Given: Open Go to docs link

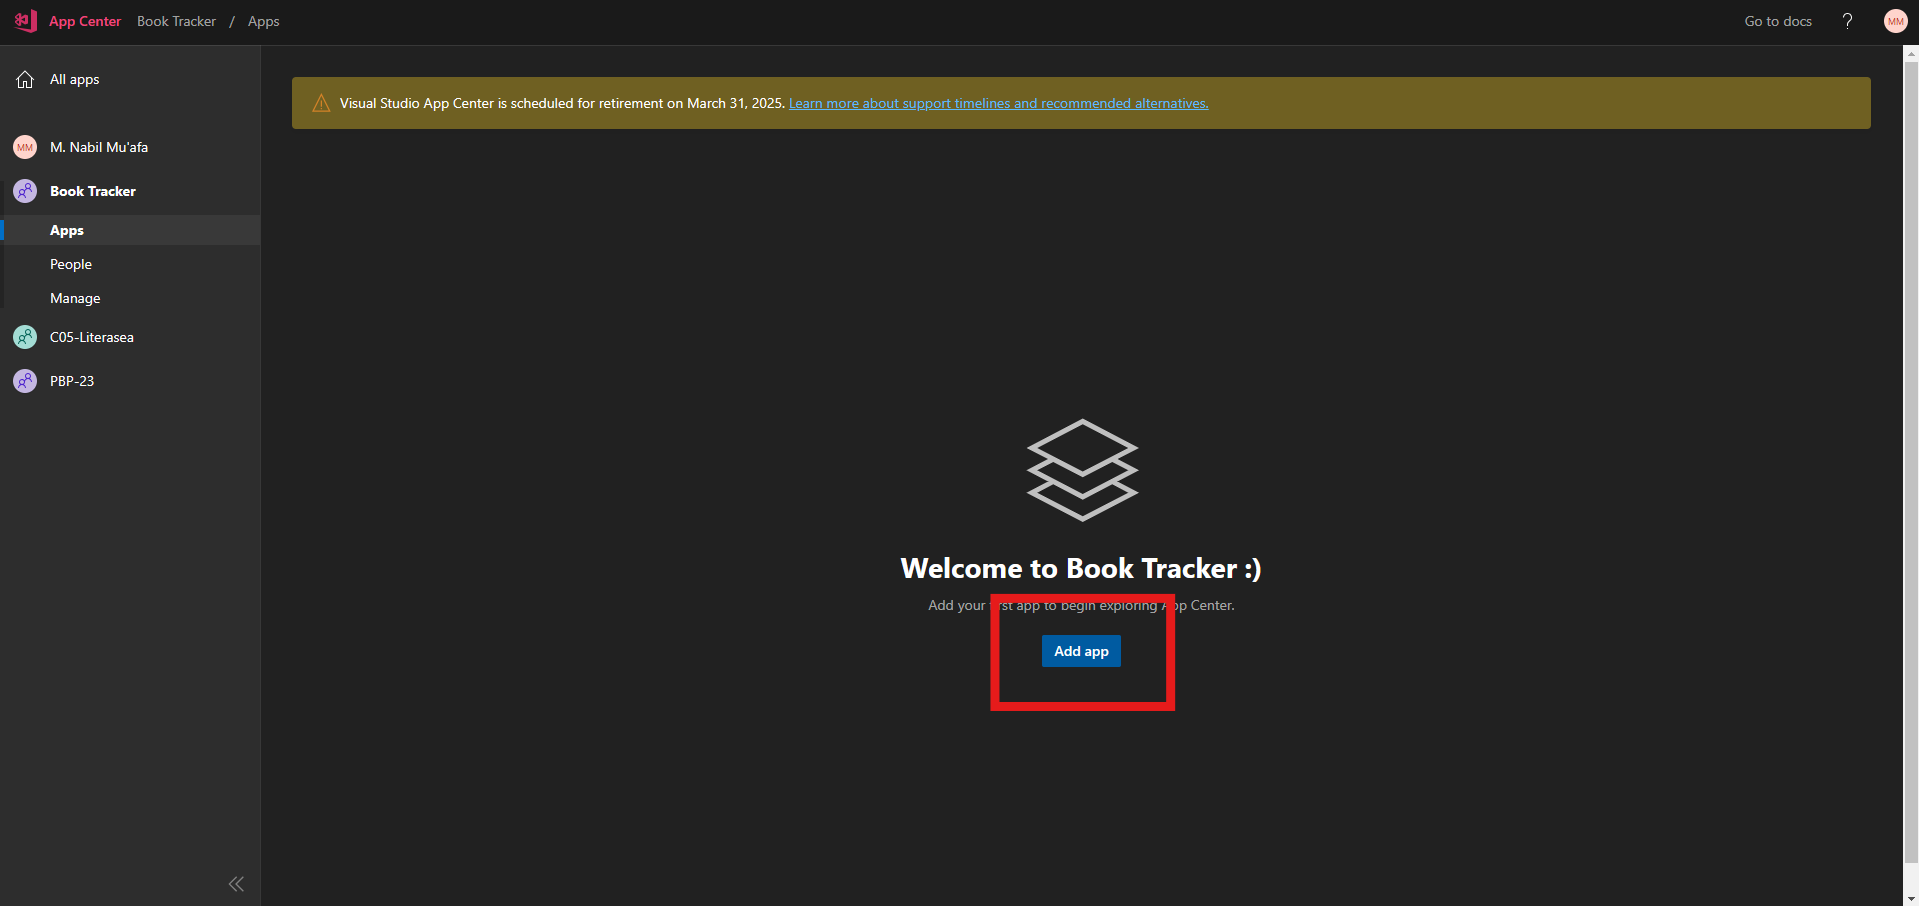Looking at the screenshot, I should (x=1778, y=21).
